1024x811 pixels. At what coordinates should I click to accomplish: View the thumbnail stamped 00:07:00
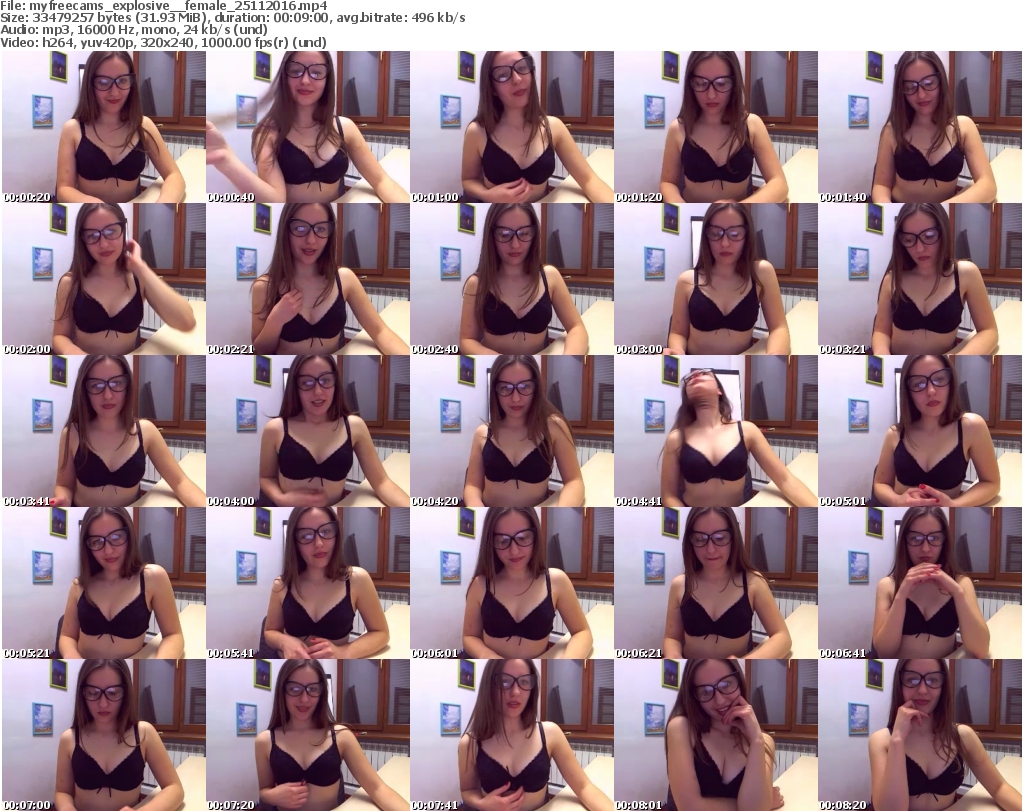[104, 735]
